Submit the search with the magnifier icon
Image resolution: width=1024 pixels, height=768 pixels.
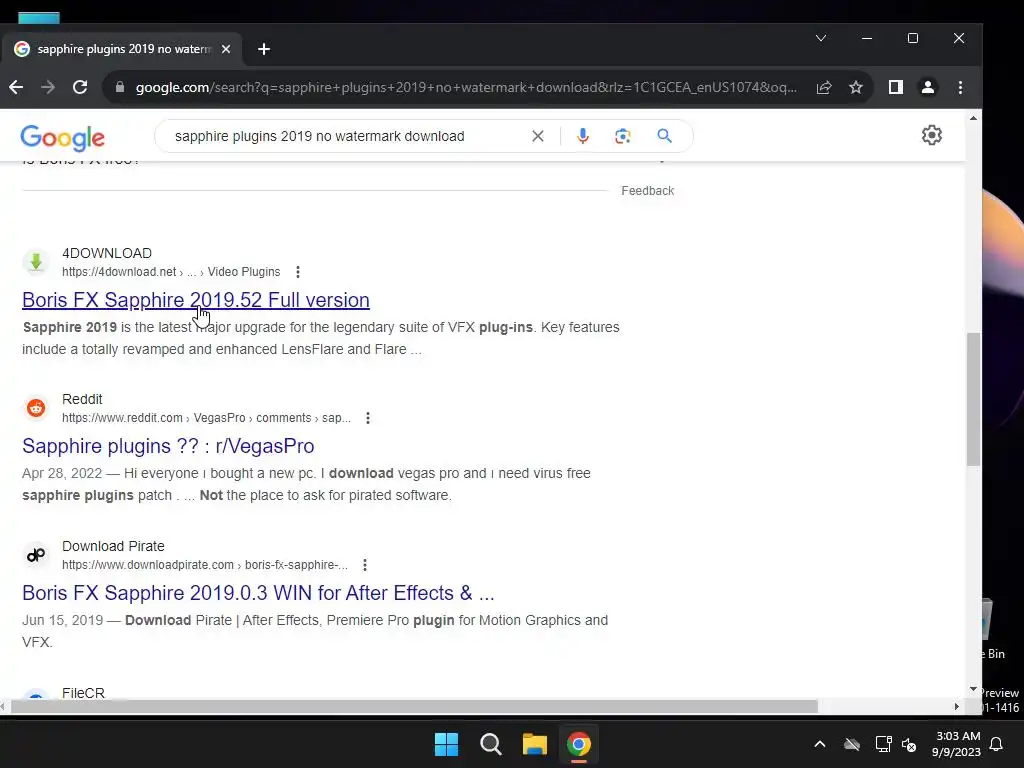coord(664,136)
